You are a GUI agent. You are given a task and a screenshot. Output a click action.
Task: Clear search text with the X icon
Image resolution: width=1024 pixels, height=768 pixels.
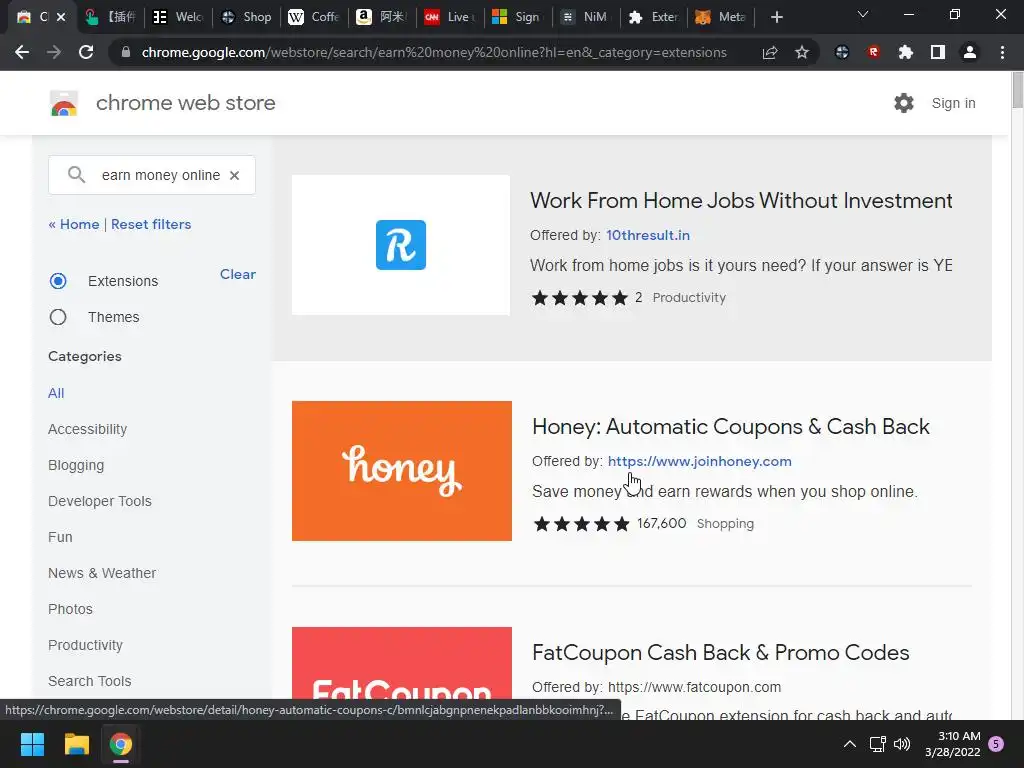point(234,175)
